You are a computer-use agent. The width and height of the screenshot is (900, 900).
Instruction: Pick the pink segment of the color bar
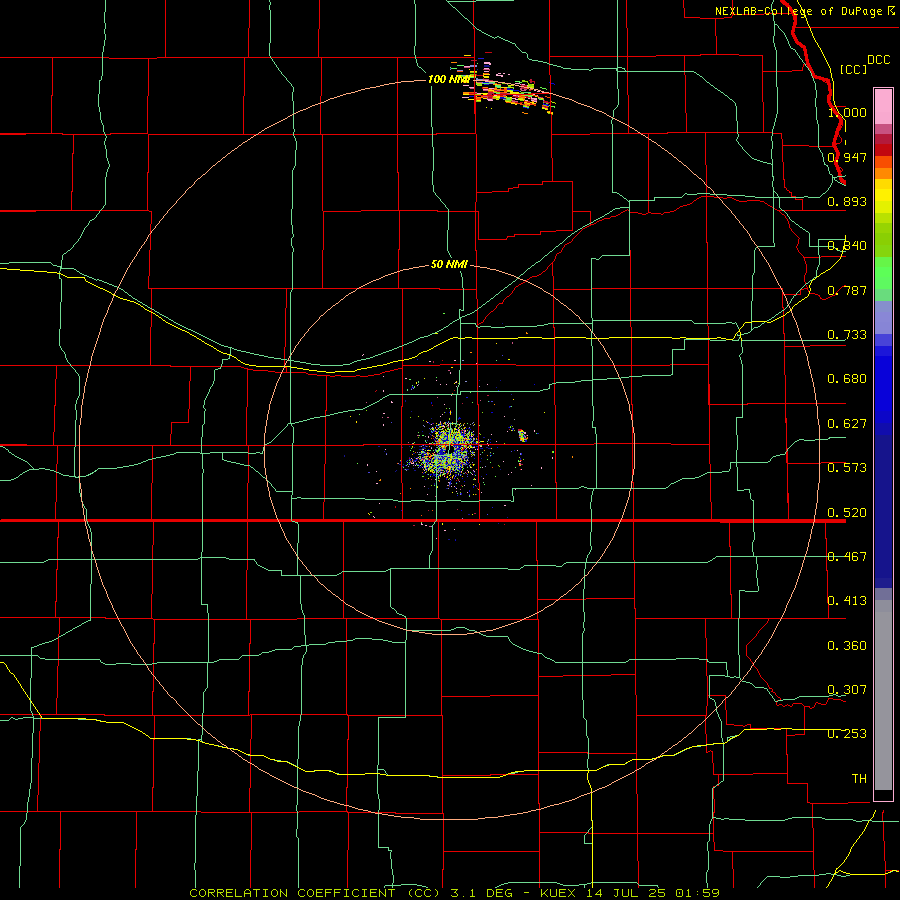883,106
